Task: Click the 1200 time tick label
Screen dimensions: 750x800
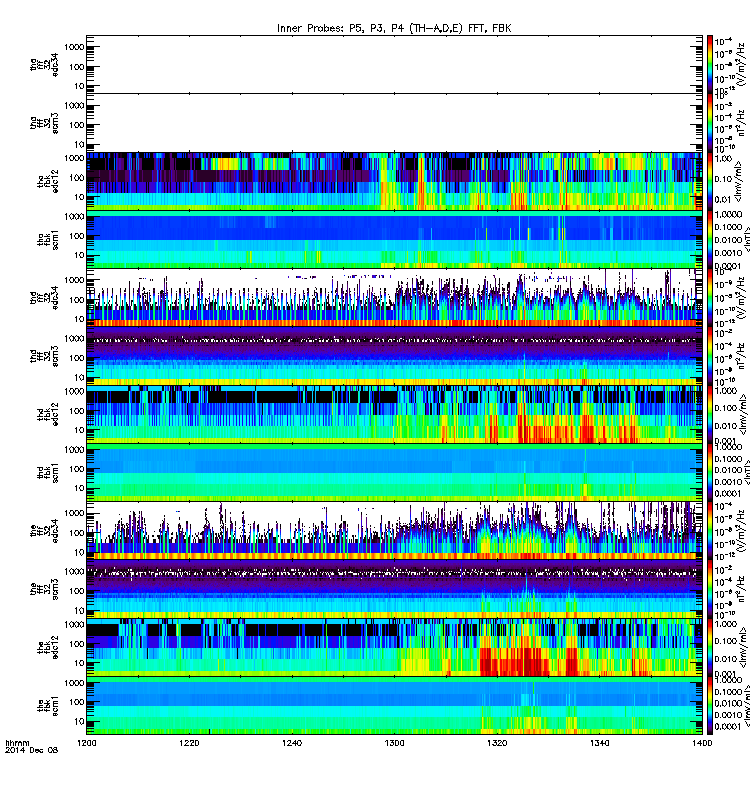Action: click(x=86, y=743)
